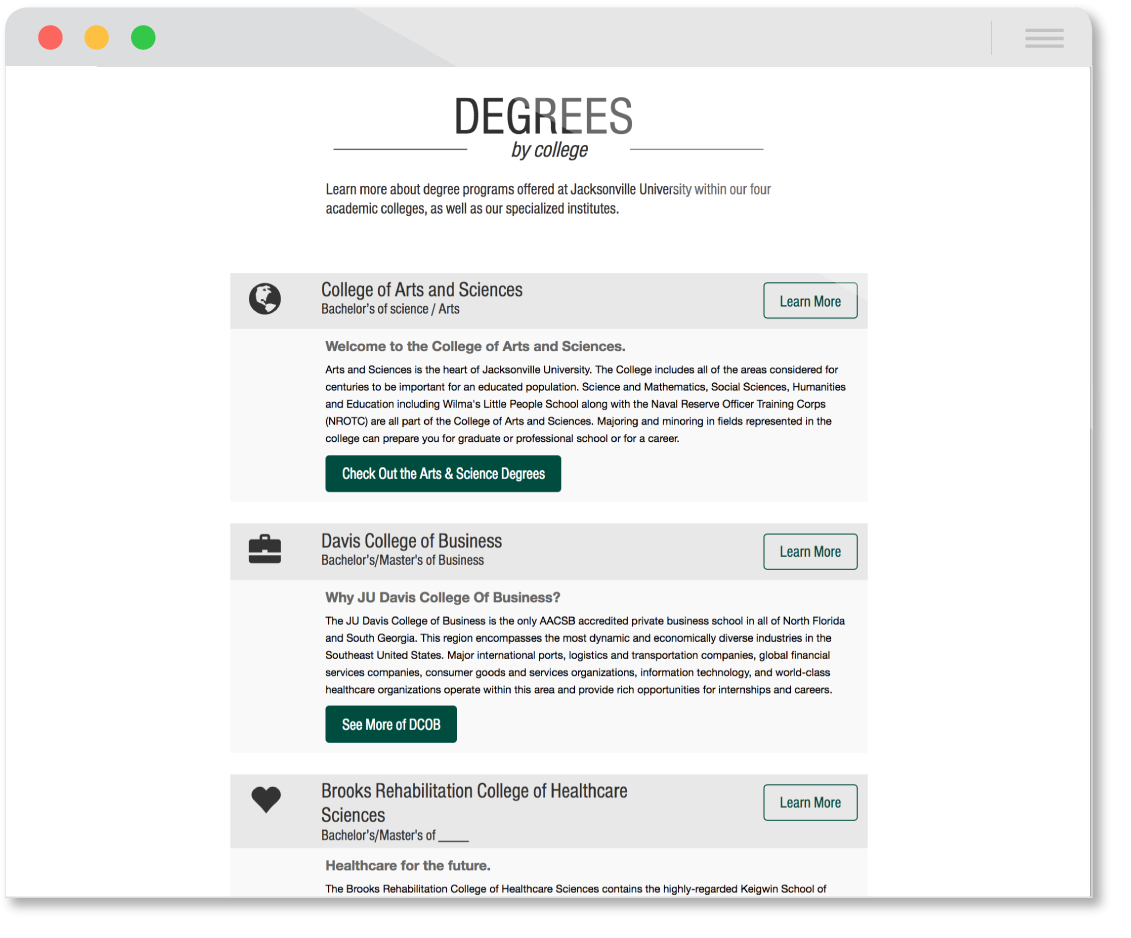Viewport: 1131px width, 938px height.
Task: Click Learn More for Brooks Rehabilitation College
Action: (810, 803)
